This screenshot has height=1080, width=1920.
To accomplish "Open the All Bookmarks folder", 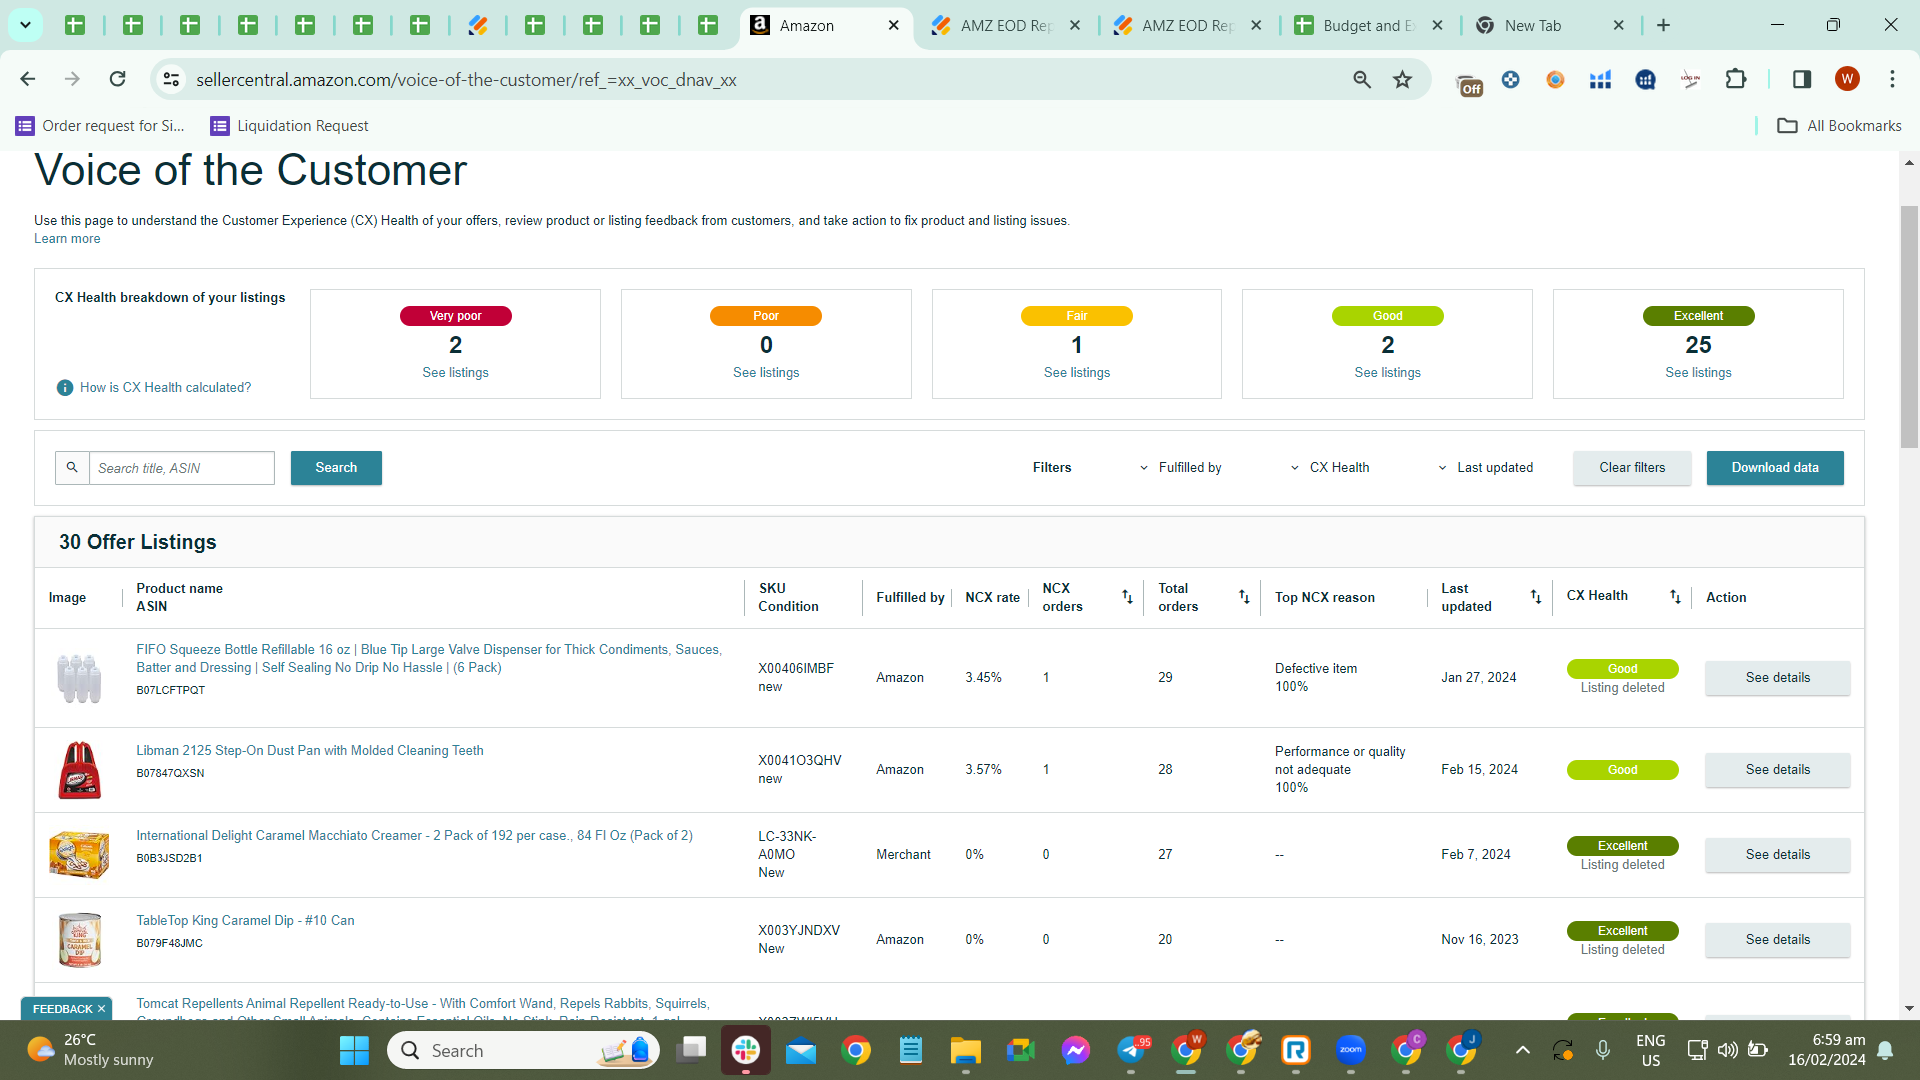I will point(1839,126).
